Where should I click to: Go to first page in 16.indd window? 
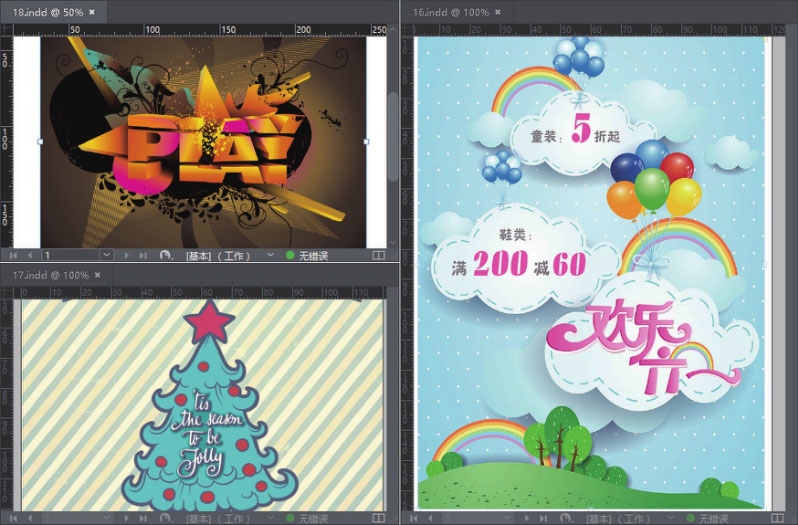pos(412,518)
